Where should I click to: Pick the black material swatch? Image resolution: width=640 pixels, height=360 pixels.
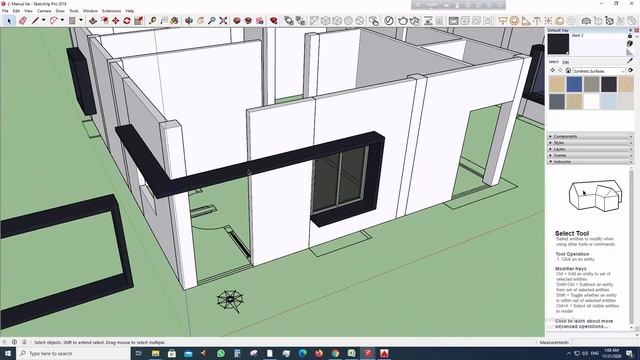tap(609, 84)
